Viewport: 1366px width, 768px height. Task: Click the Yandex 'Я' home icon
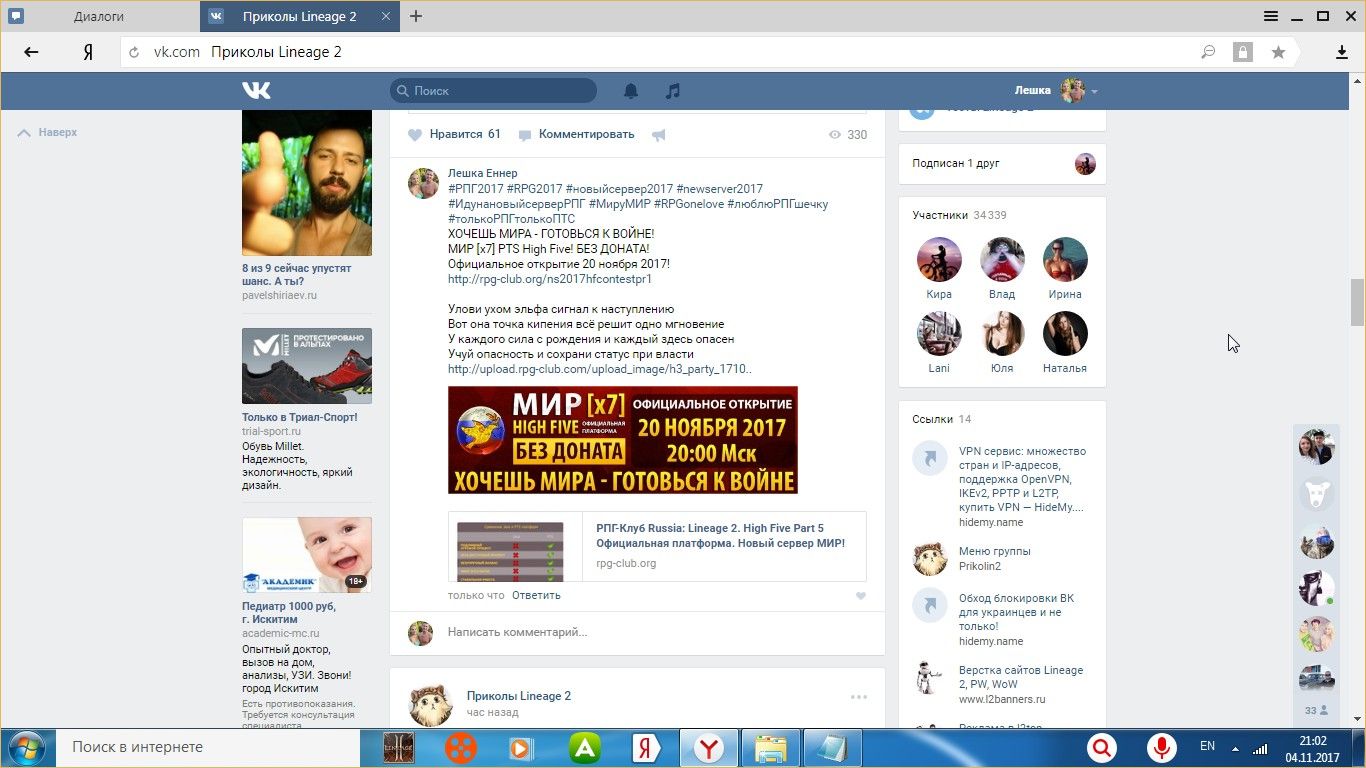point(88,52)
